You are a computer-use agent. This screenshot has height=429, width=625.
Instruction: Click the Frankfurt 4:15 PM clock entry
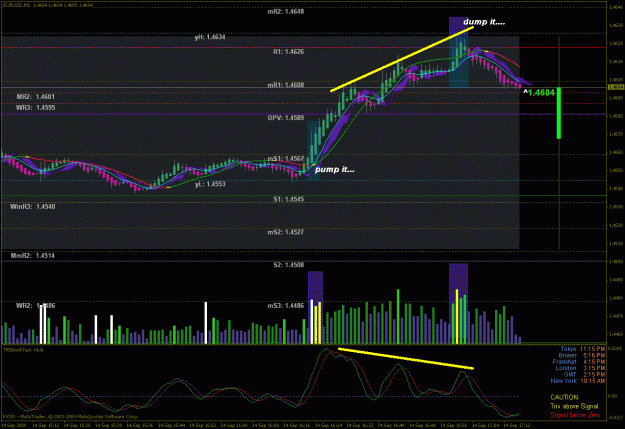point(579,362)
